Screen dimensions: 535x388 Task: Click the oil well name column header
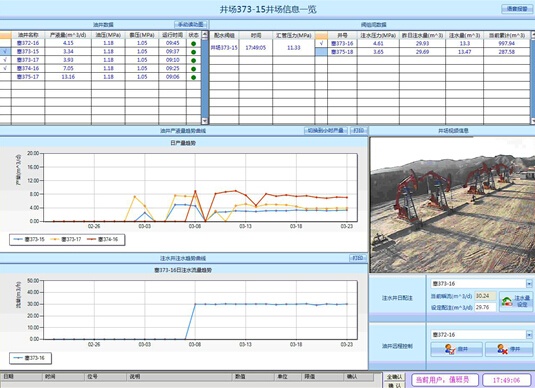(28, 35)
